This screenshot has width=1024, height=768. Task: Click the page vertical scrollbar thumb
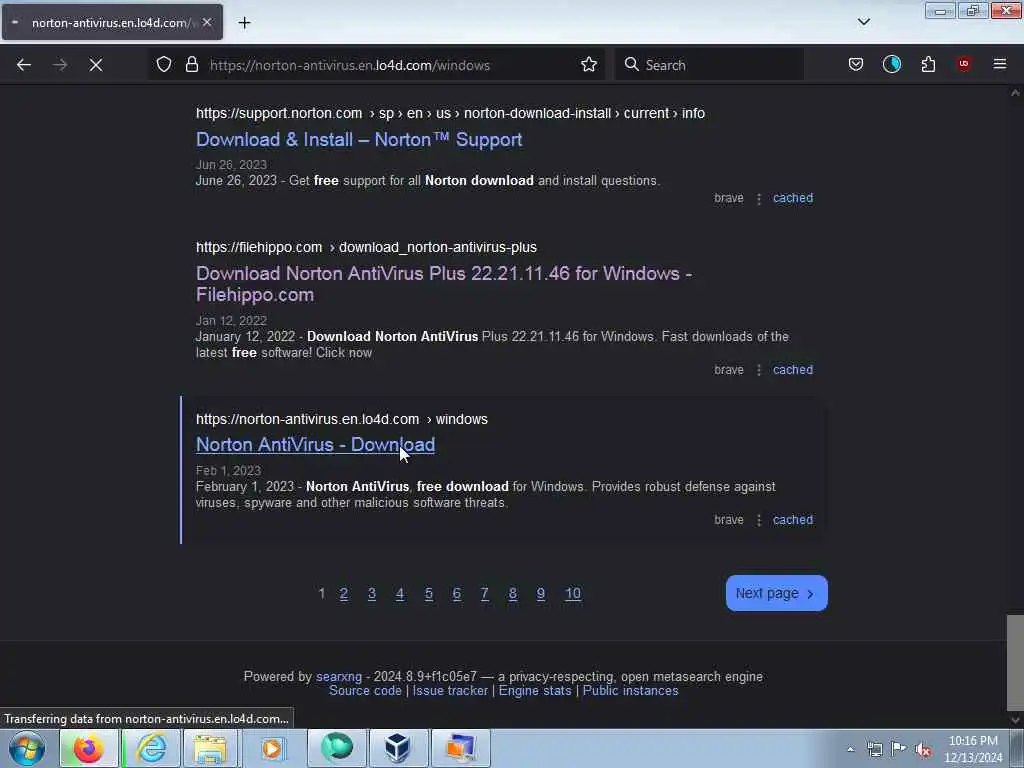1015,662
